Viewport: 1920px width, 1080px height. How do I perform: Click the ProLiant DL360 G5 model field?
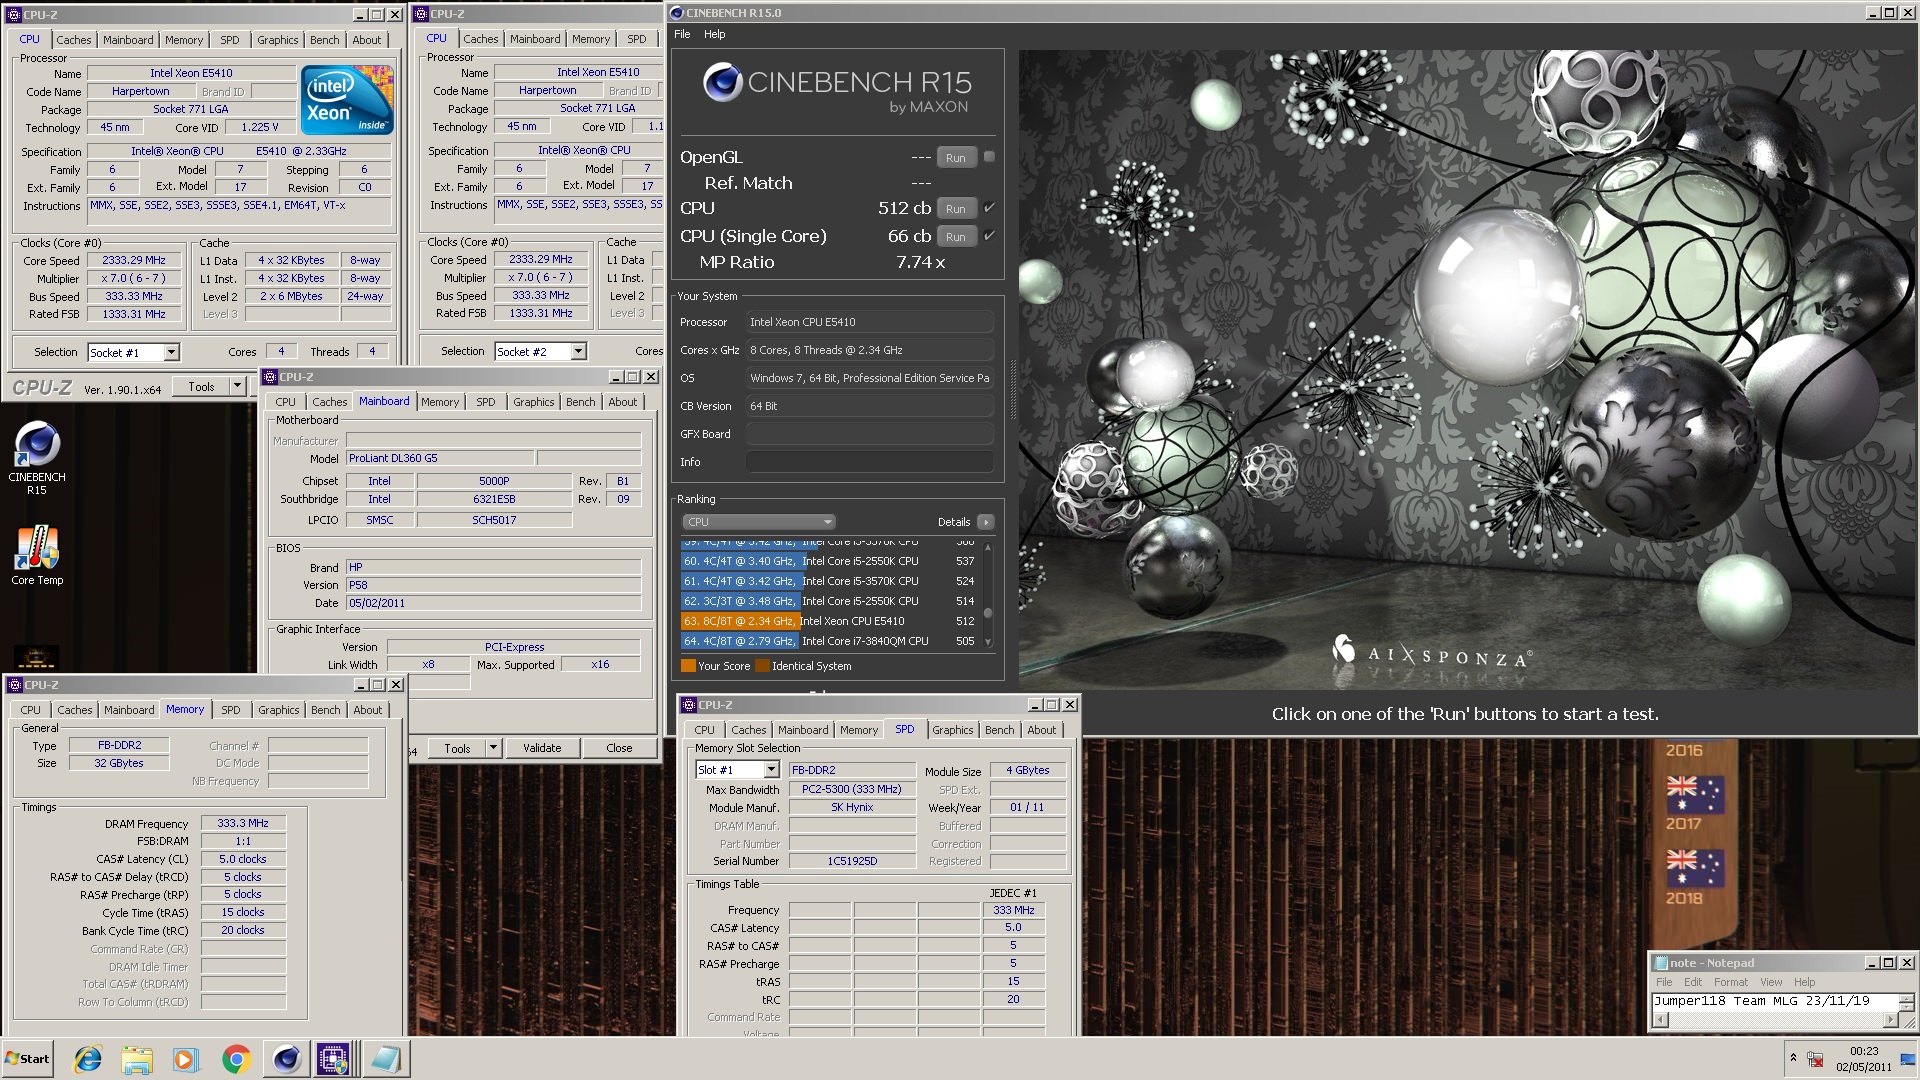(x=439, y=458)
